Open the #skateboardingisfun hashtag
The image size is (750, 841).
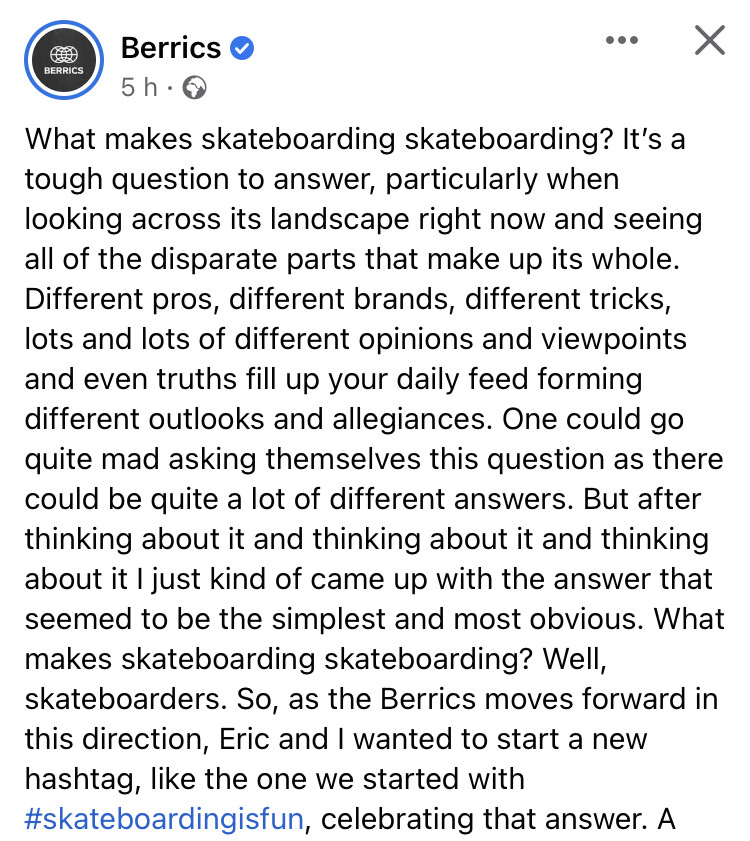pos(164,820)
